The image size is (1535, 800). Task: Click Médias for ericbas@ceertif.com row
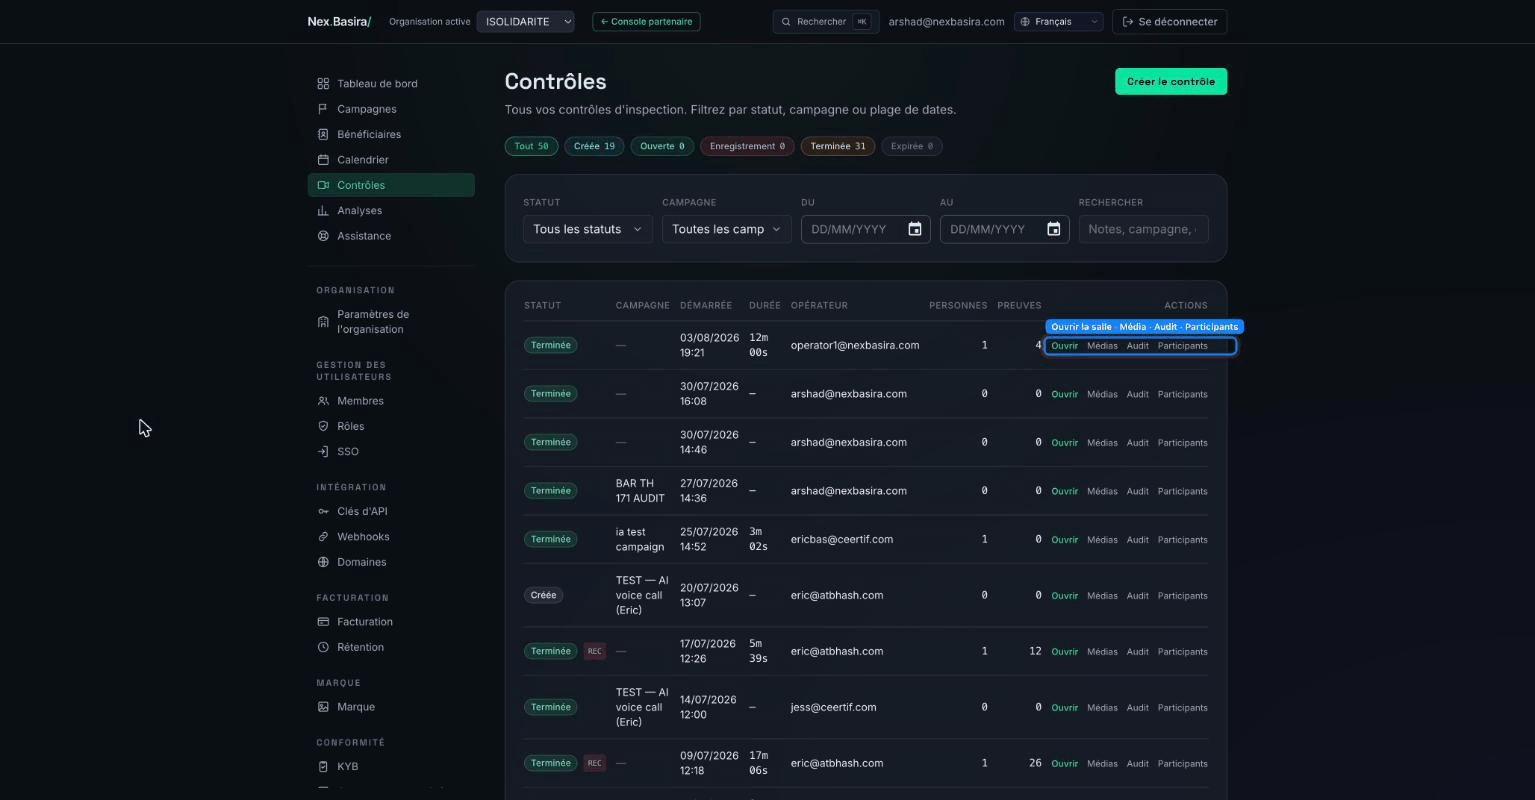pos(1102,540)
